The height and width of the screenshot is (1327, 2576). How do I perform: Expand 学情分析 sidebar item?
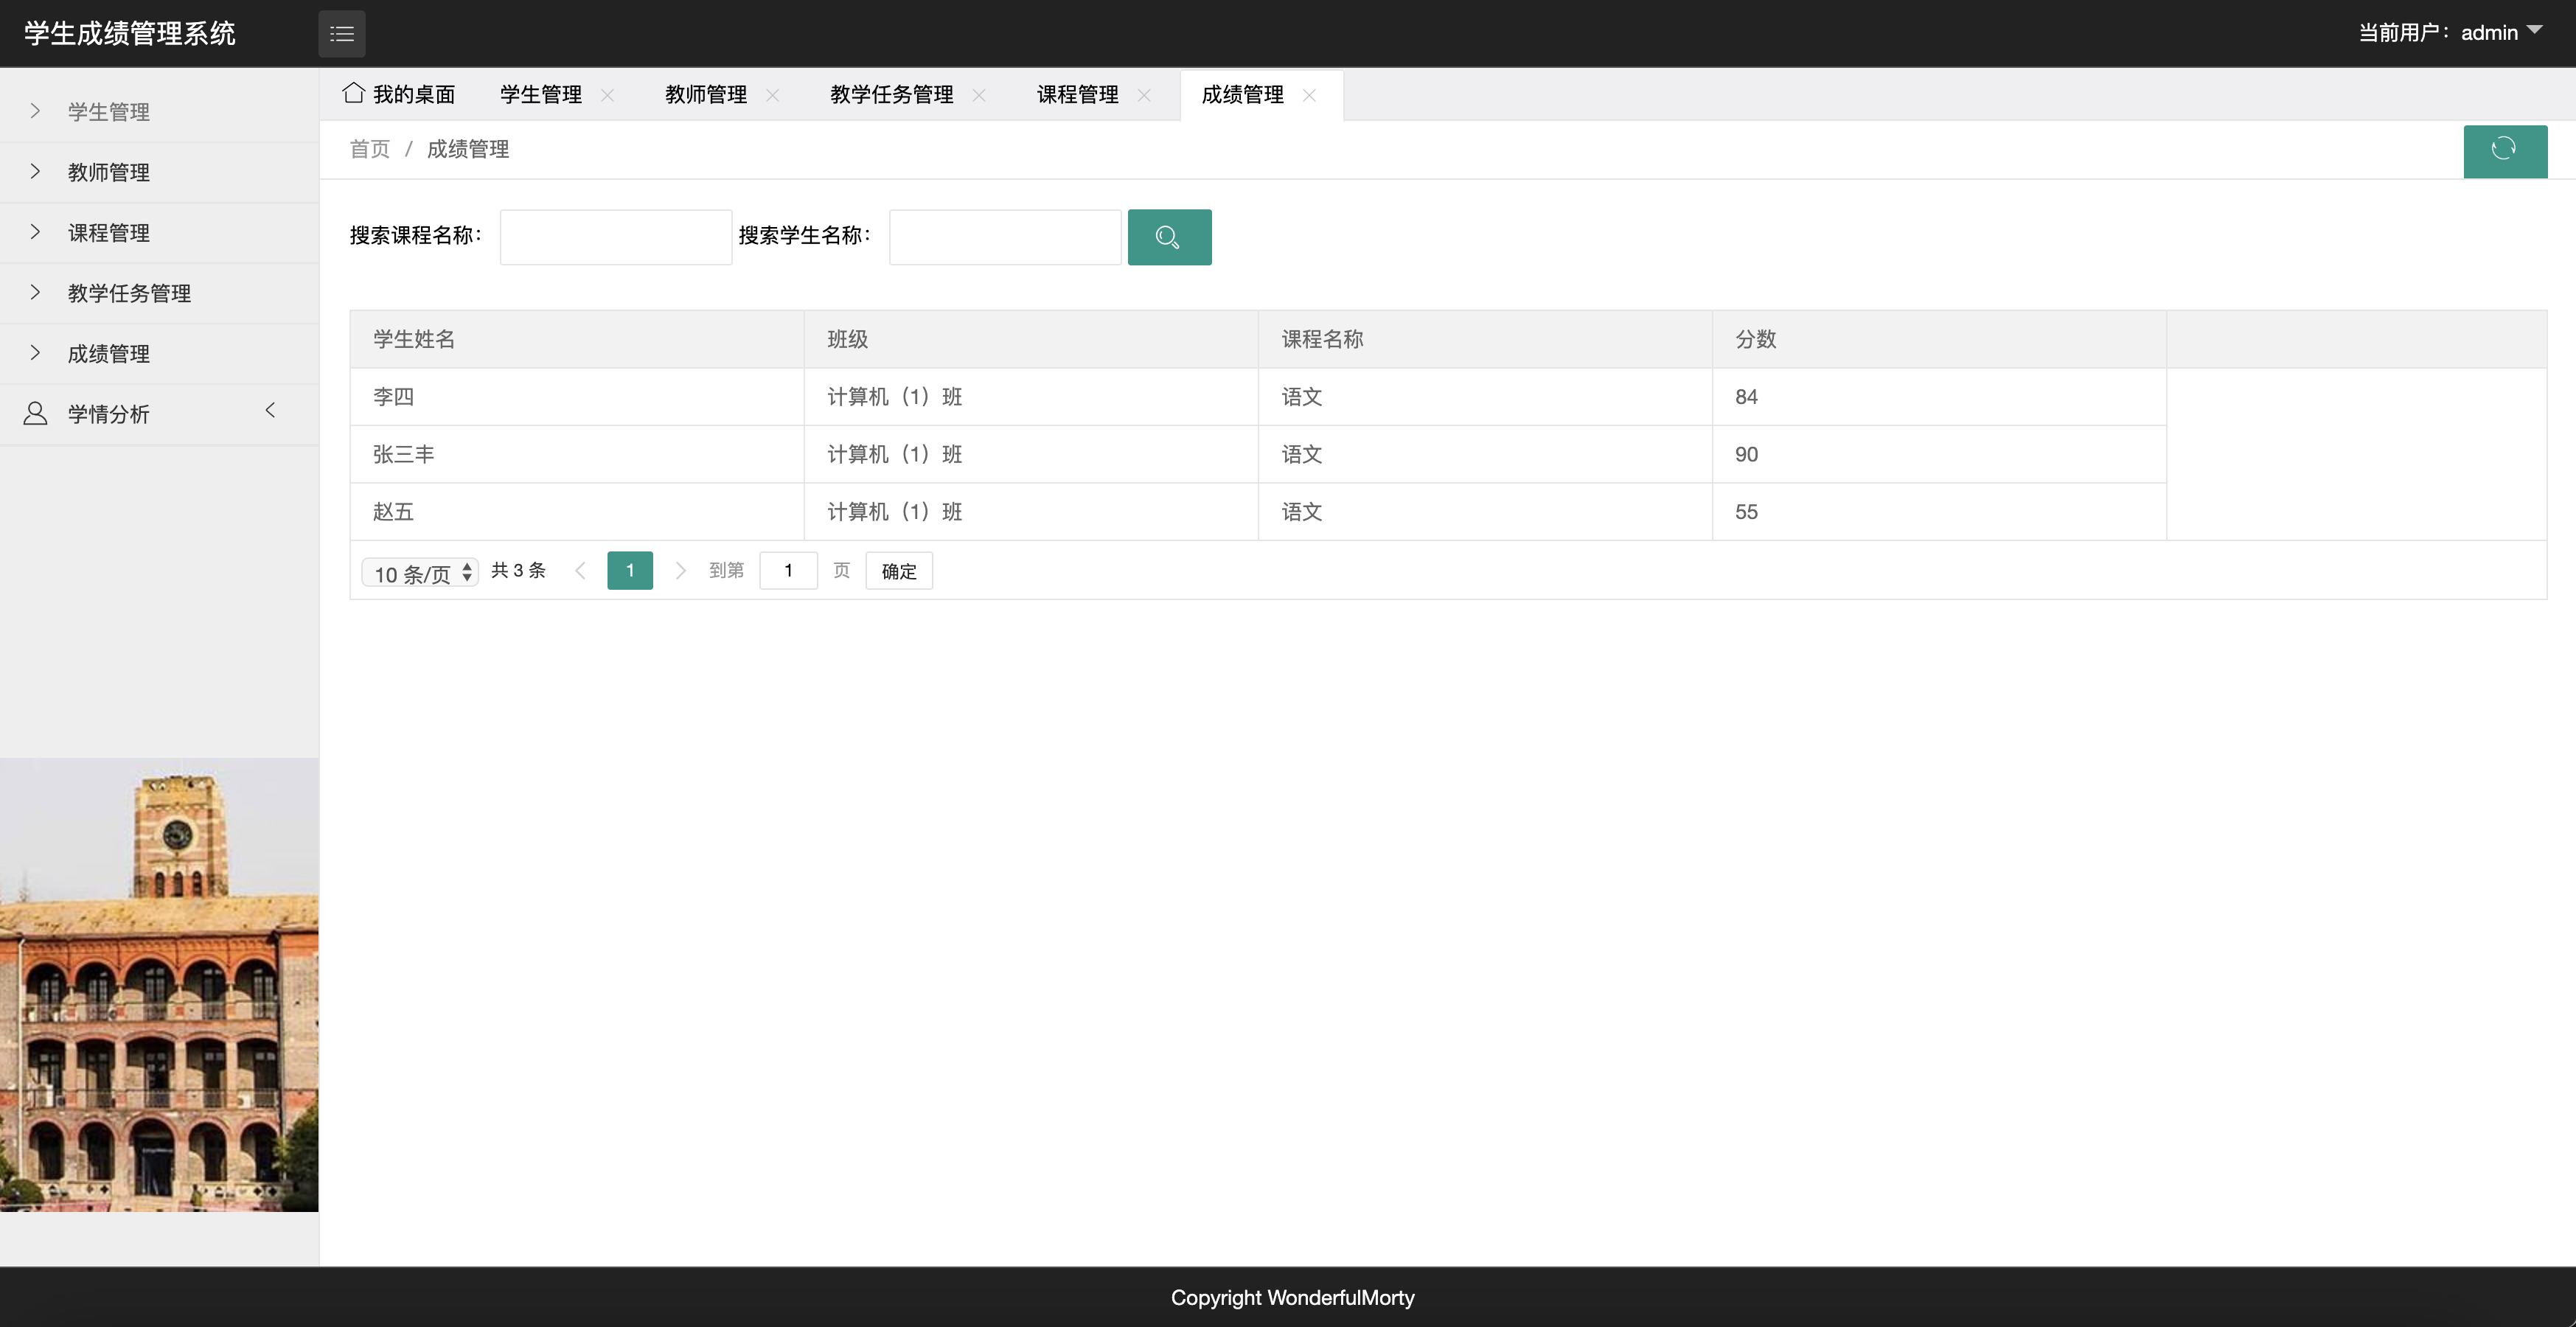coord(108,414)
